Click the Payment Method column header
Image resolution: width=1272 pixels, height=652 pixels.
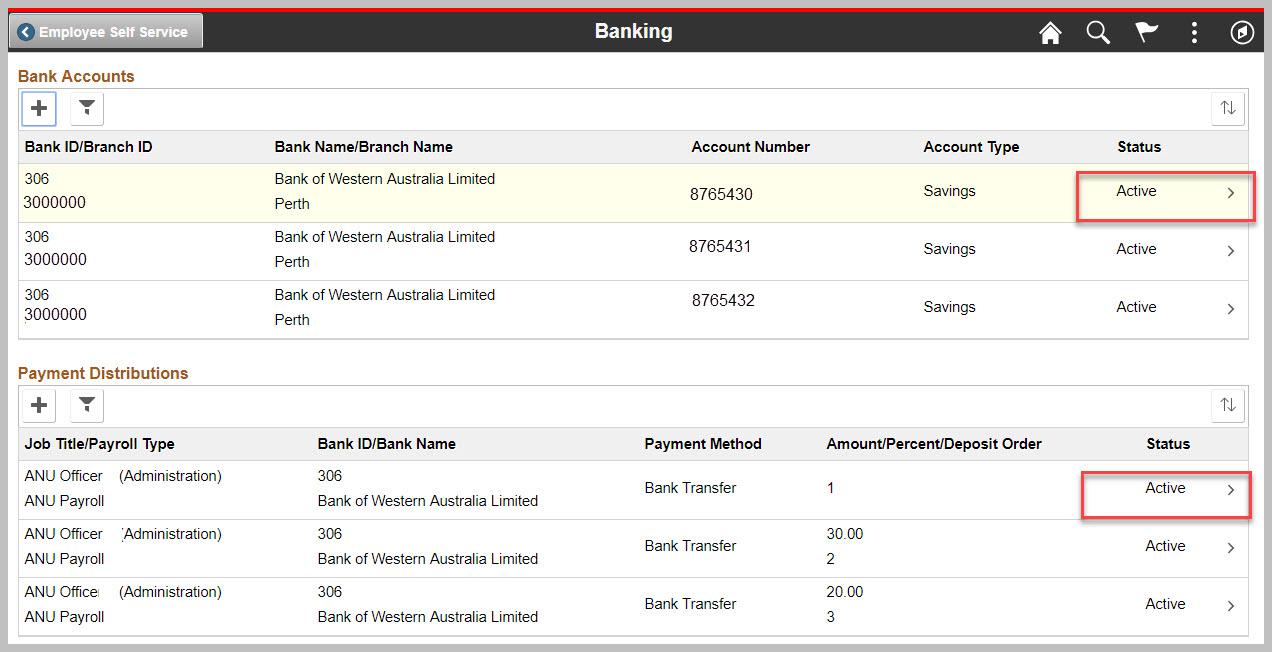(x=702, y=444)
